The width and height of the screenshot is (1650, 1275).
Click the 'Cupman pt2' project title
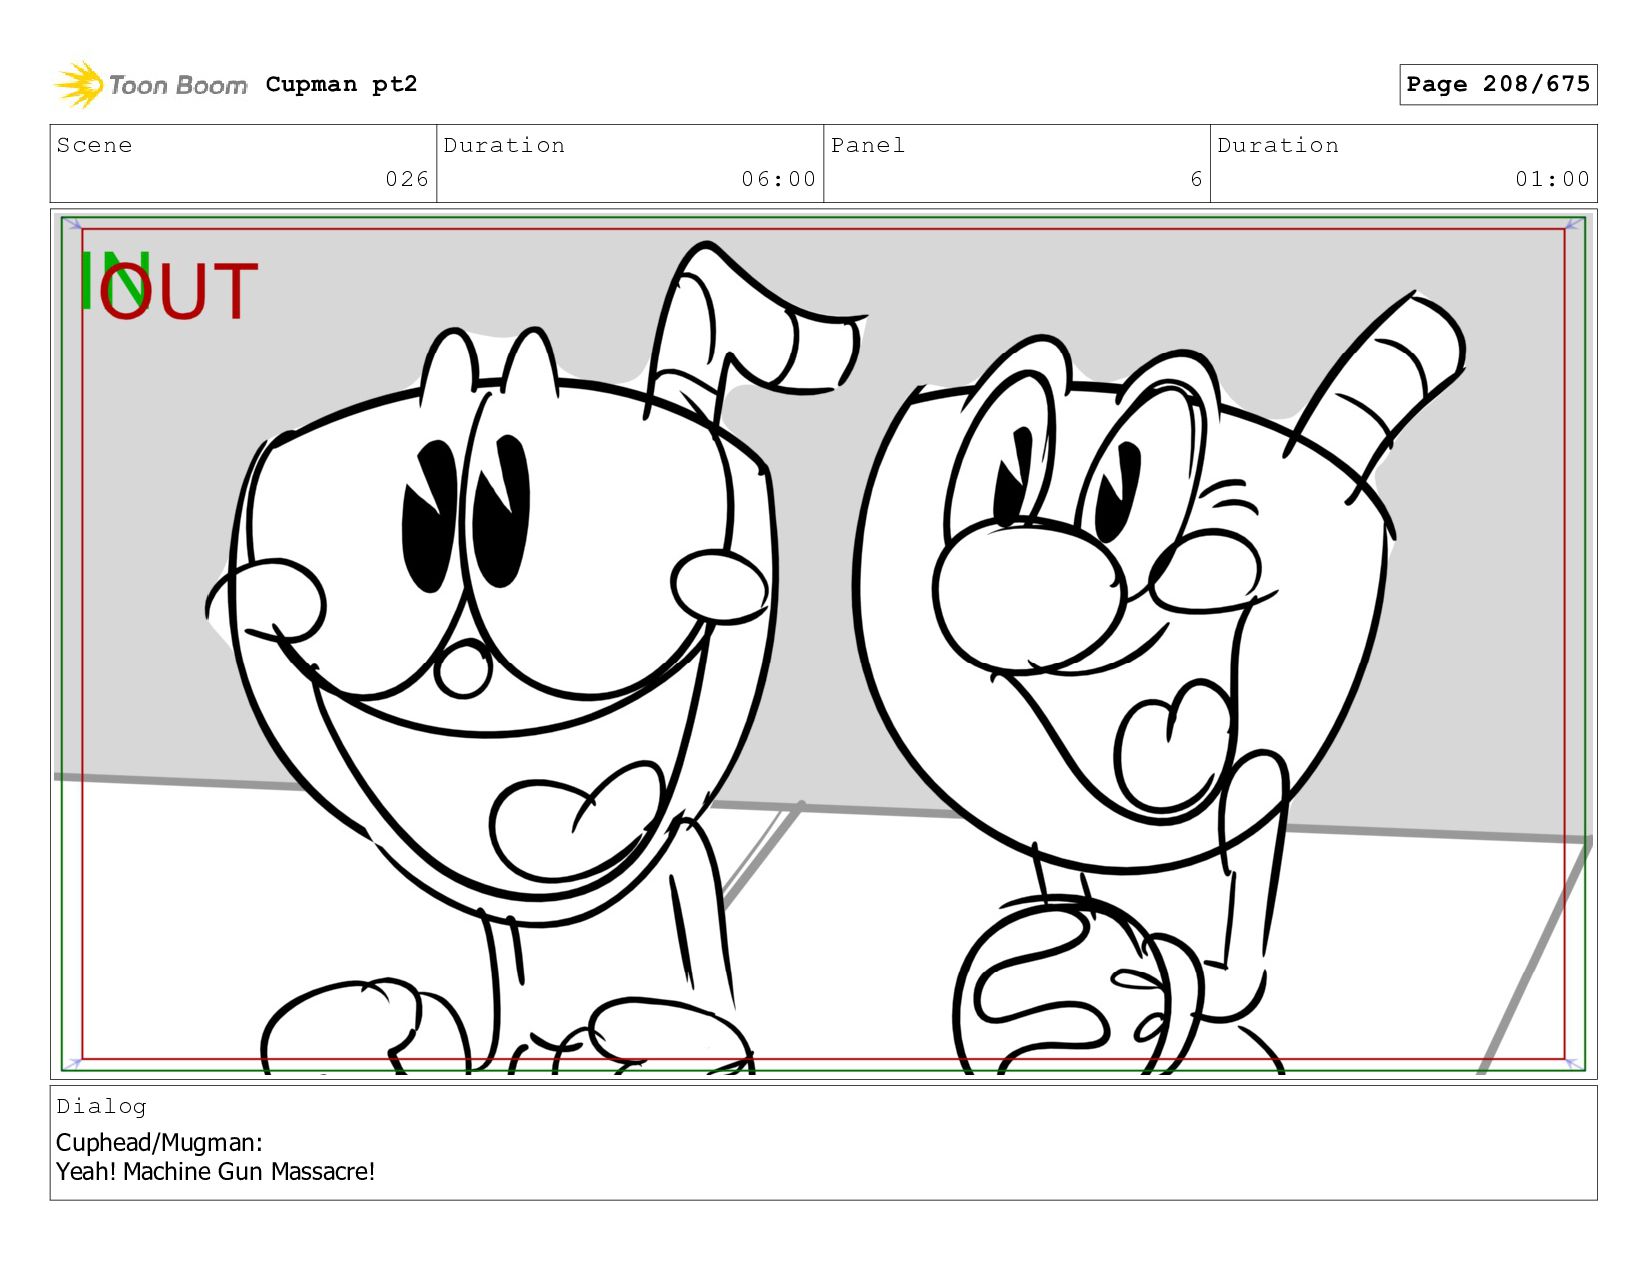341,84
